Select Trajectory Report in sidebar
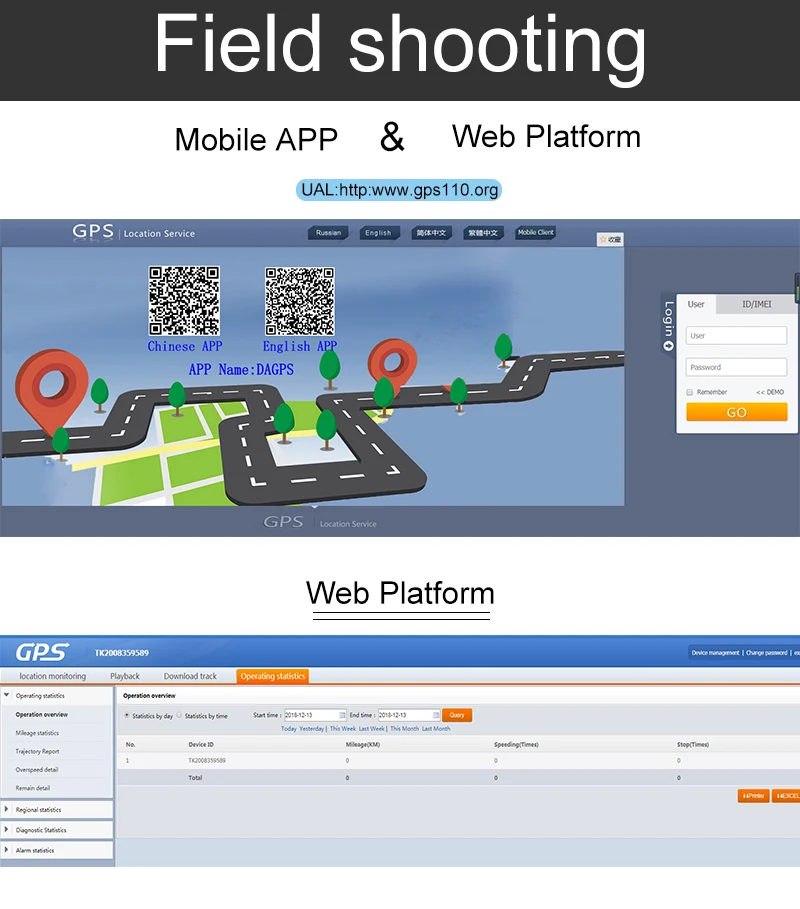This screenshot has height=909, width=800. click(37, 751)
